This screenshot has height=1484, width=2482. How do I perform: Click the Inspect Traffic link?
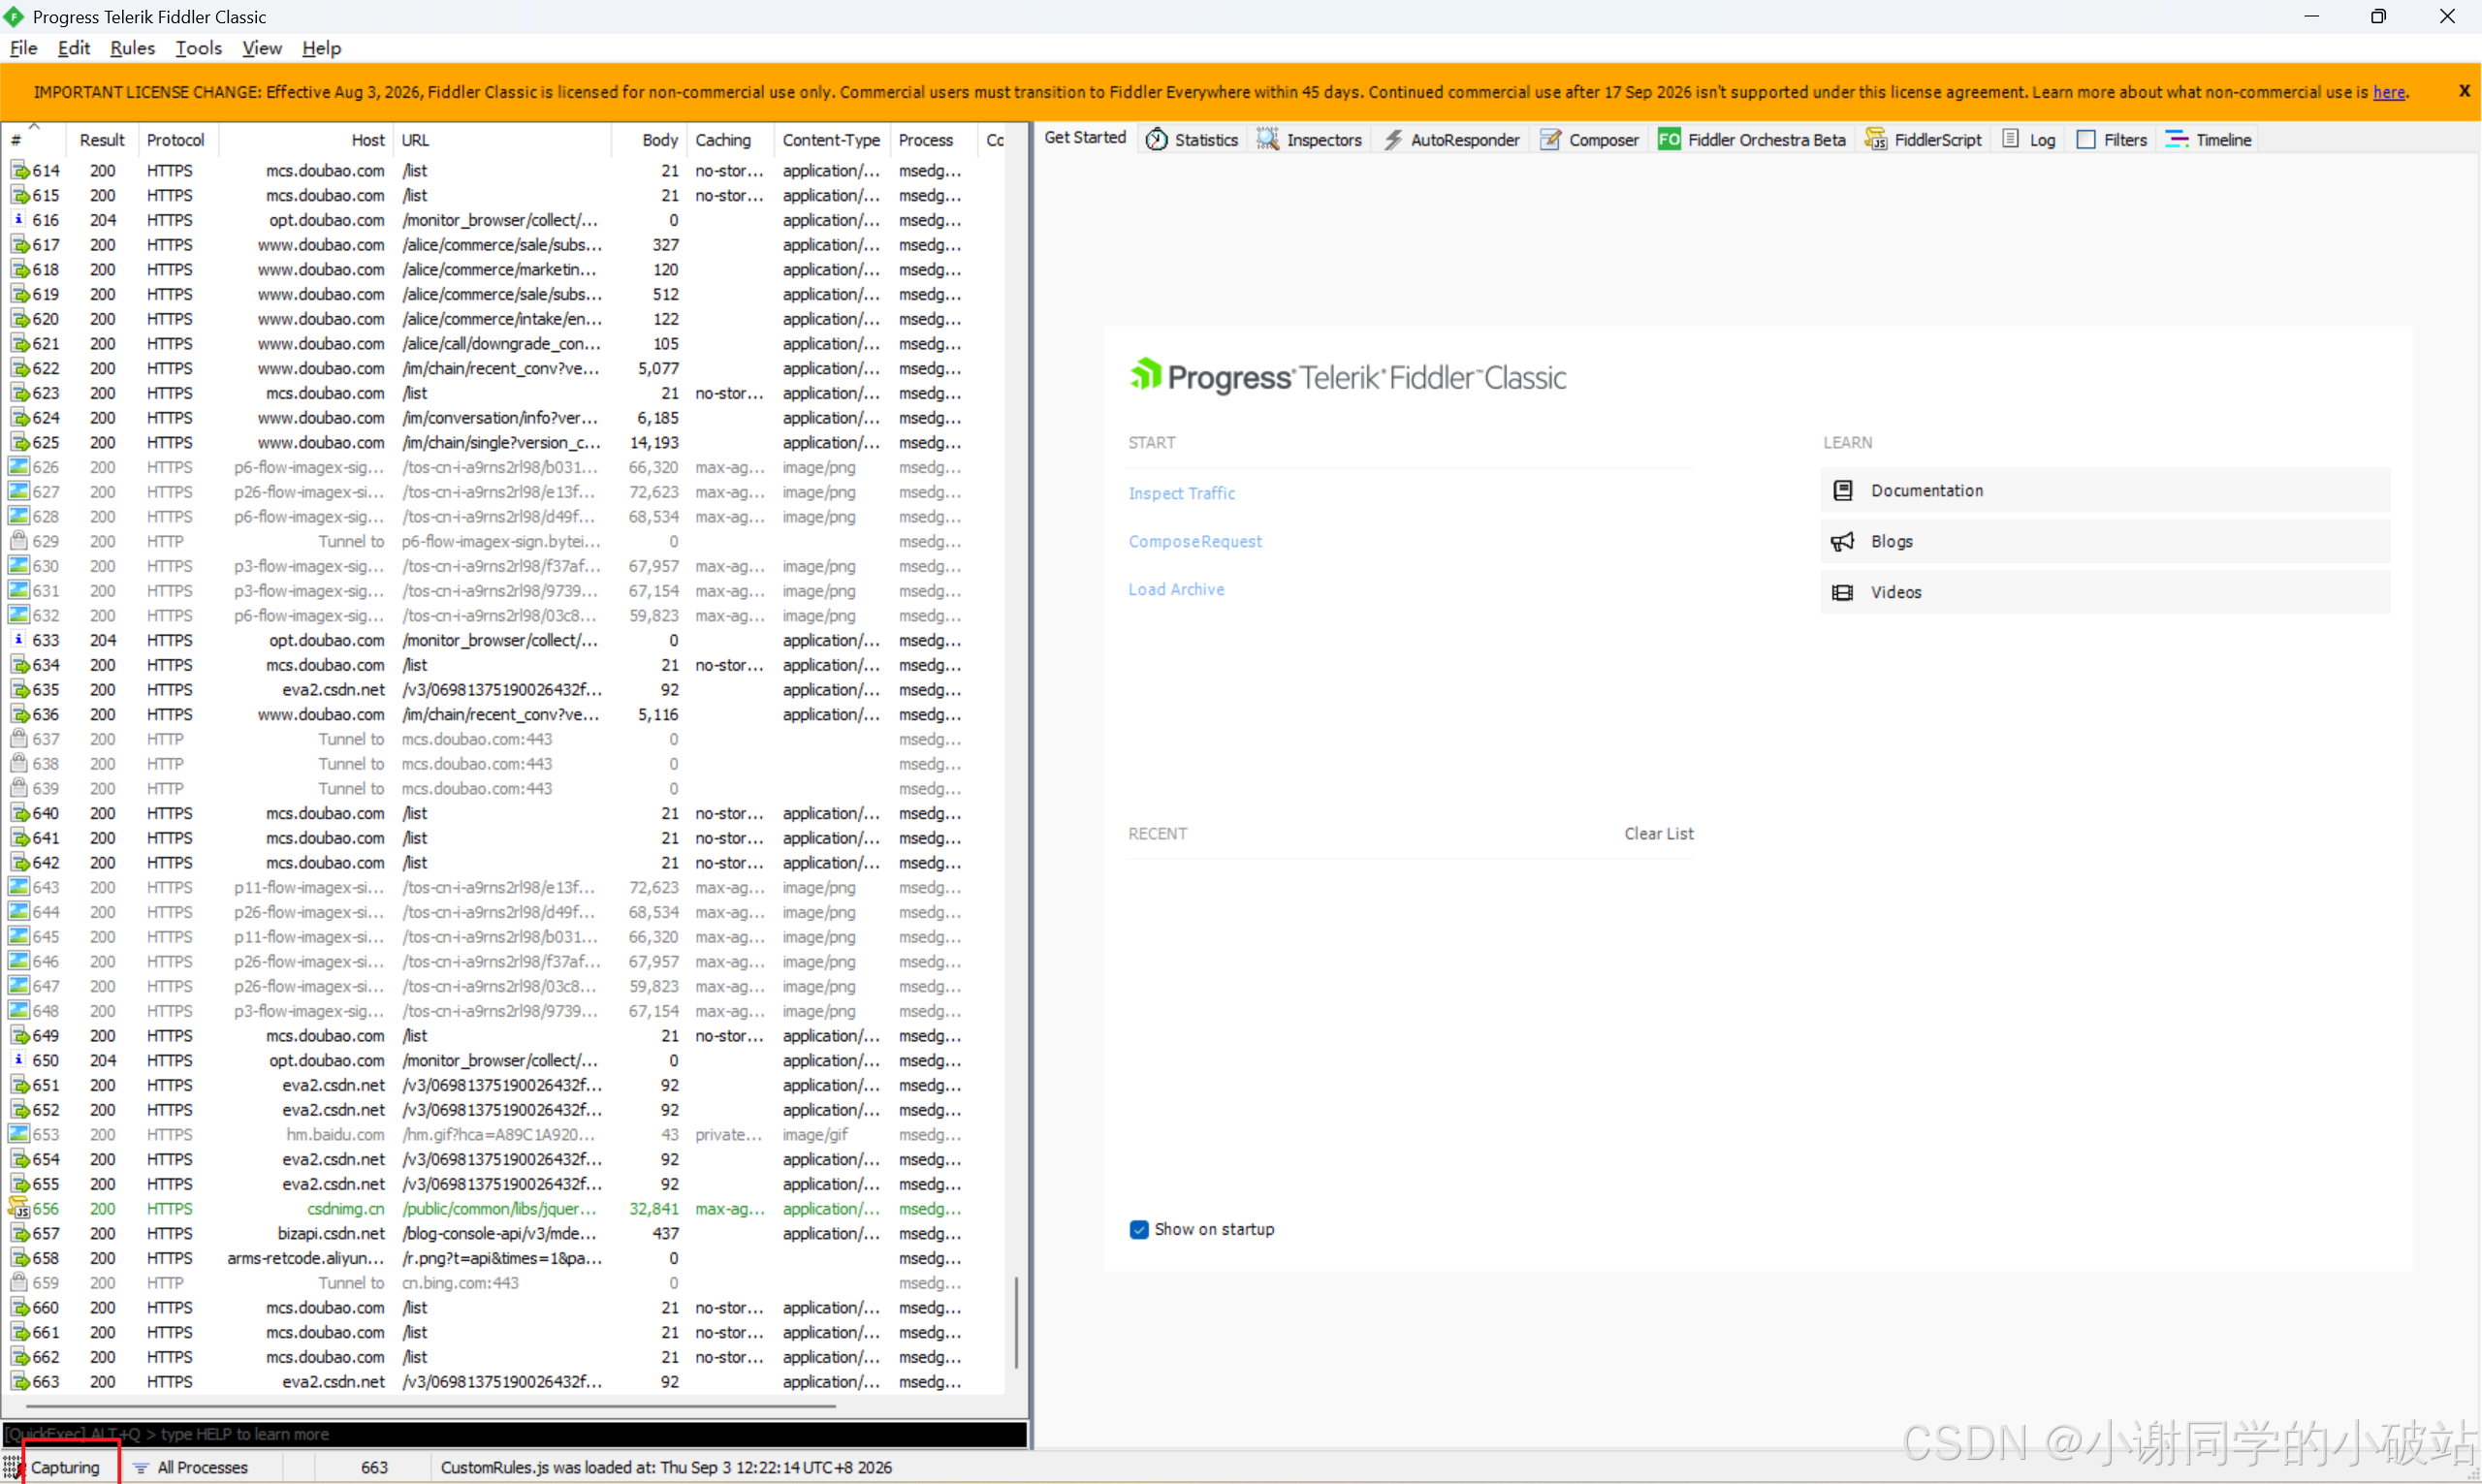click(x=1181, y=494)
